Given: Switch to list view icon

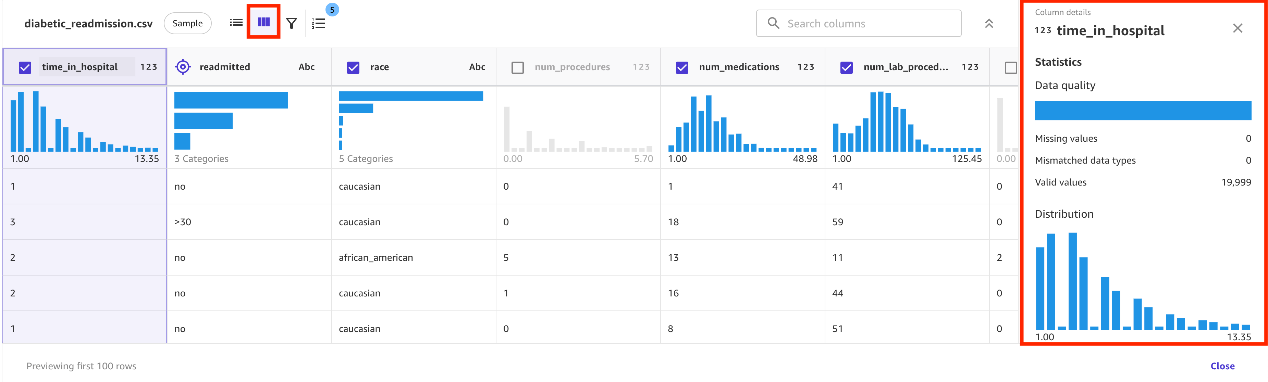Looking at the screenshot, I should click(237, 23).
